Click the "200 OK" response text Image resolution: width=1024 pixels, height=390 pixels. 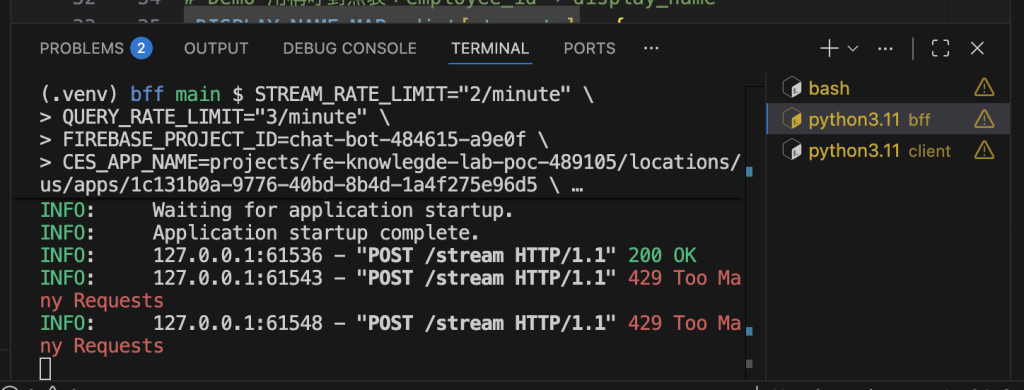pos(663,255)
